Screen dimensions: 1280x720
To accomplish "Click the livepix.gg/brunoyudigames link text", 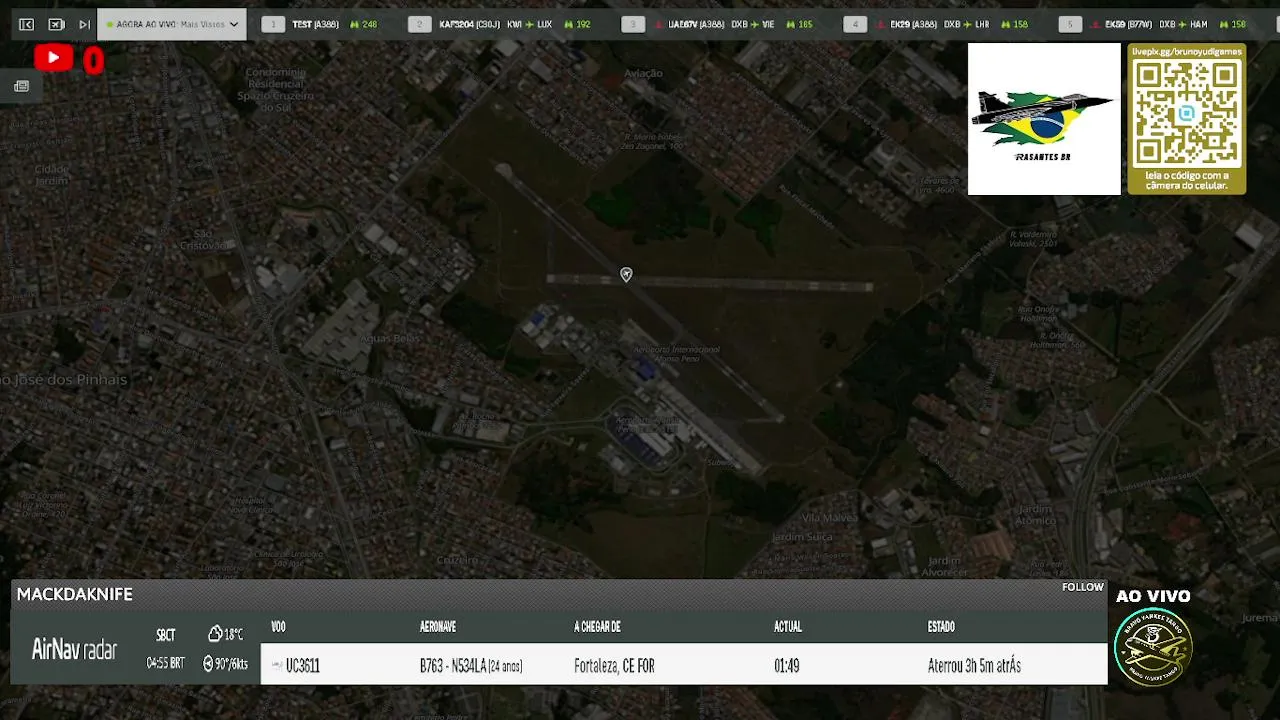I will click(1187, 51).
